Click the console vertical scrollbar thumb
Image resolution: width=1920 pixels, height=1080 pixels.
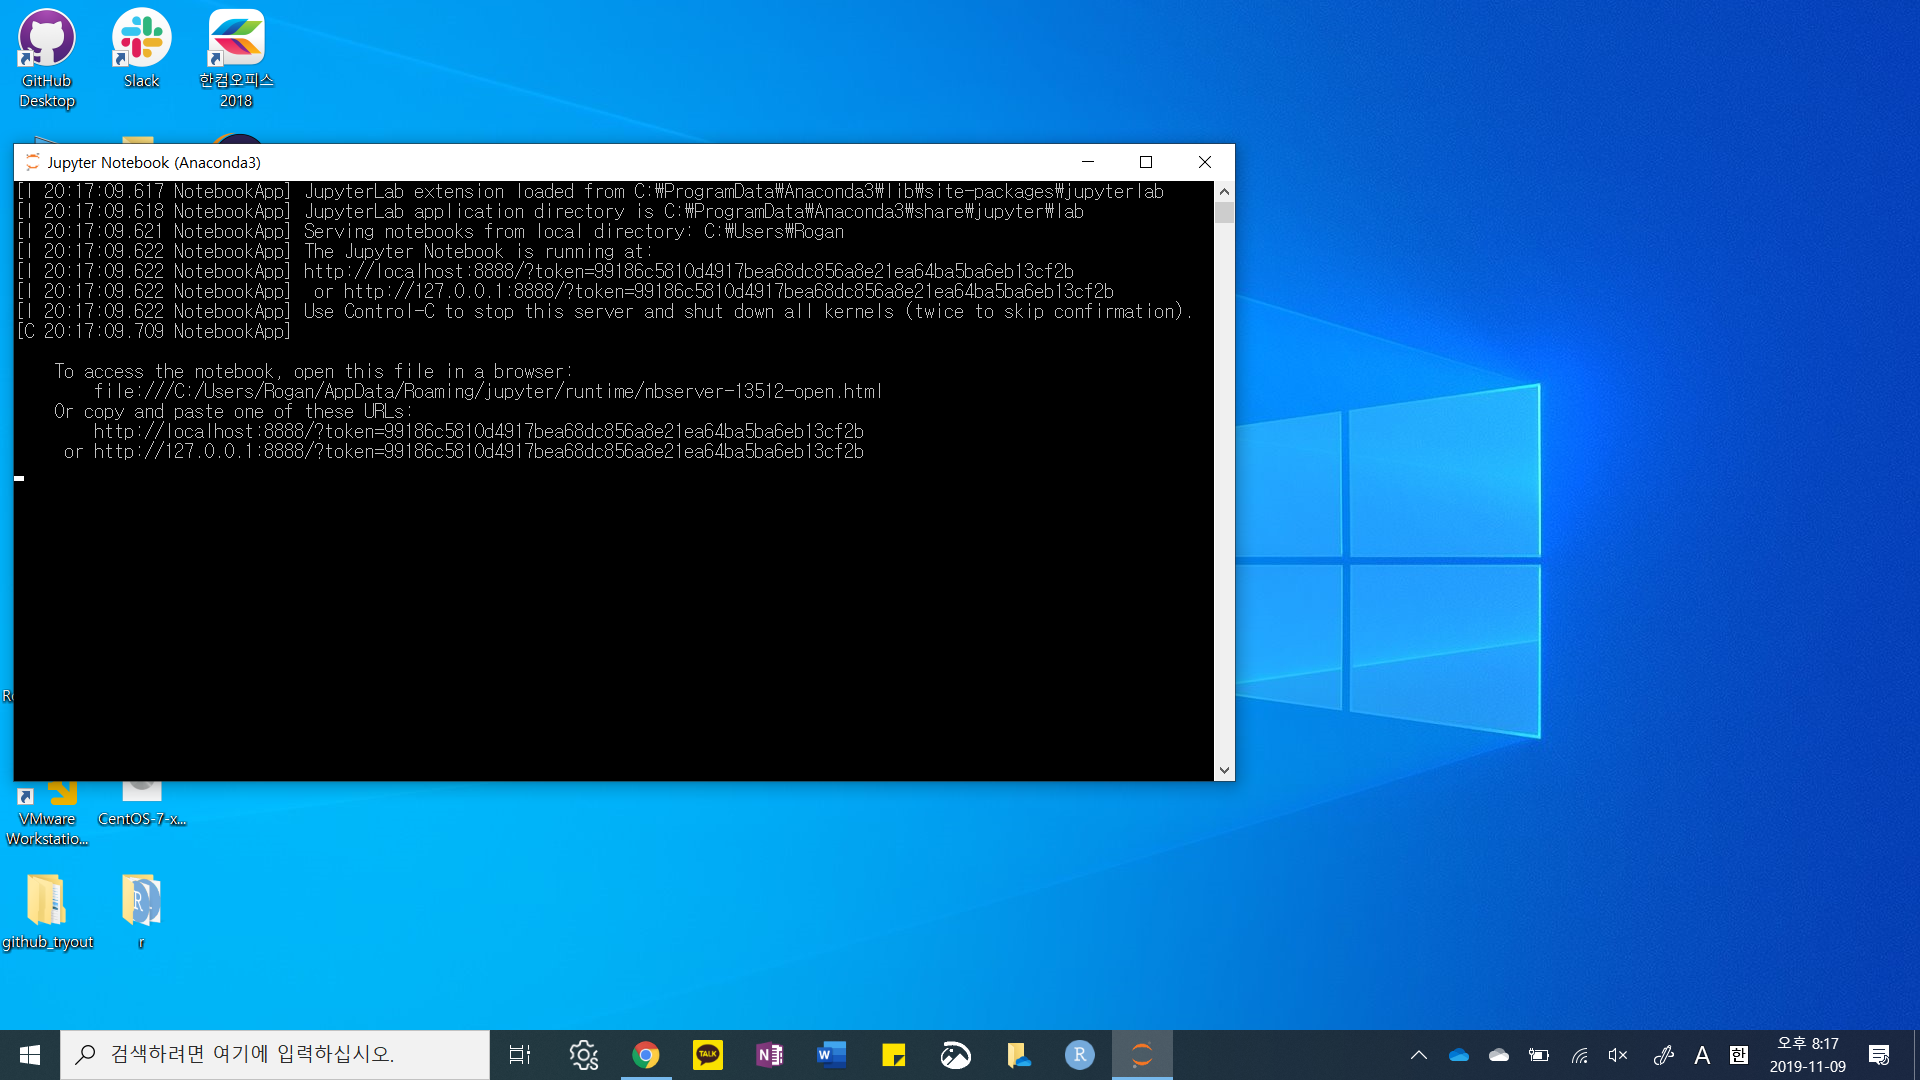[x=1224, y=212]
